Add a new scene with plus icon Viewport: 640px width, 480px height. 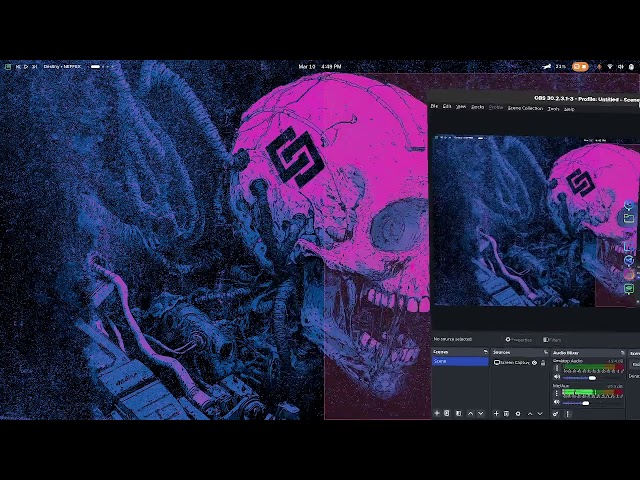click(x=437, y=413)
